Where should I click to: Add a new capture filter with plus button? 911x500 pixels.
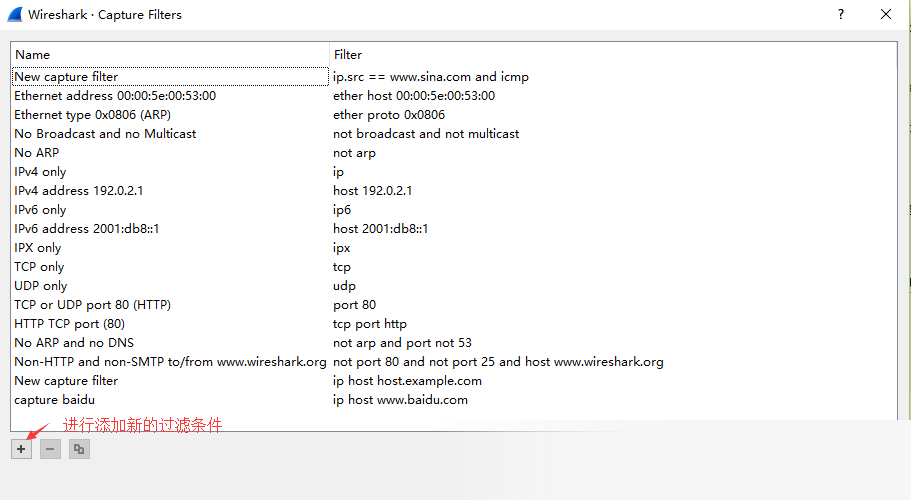(x=21, y=449)
